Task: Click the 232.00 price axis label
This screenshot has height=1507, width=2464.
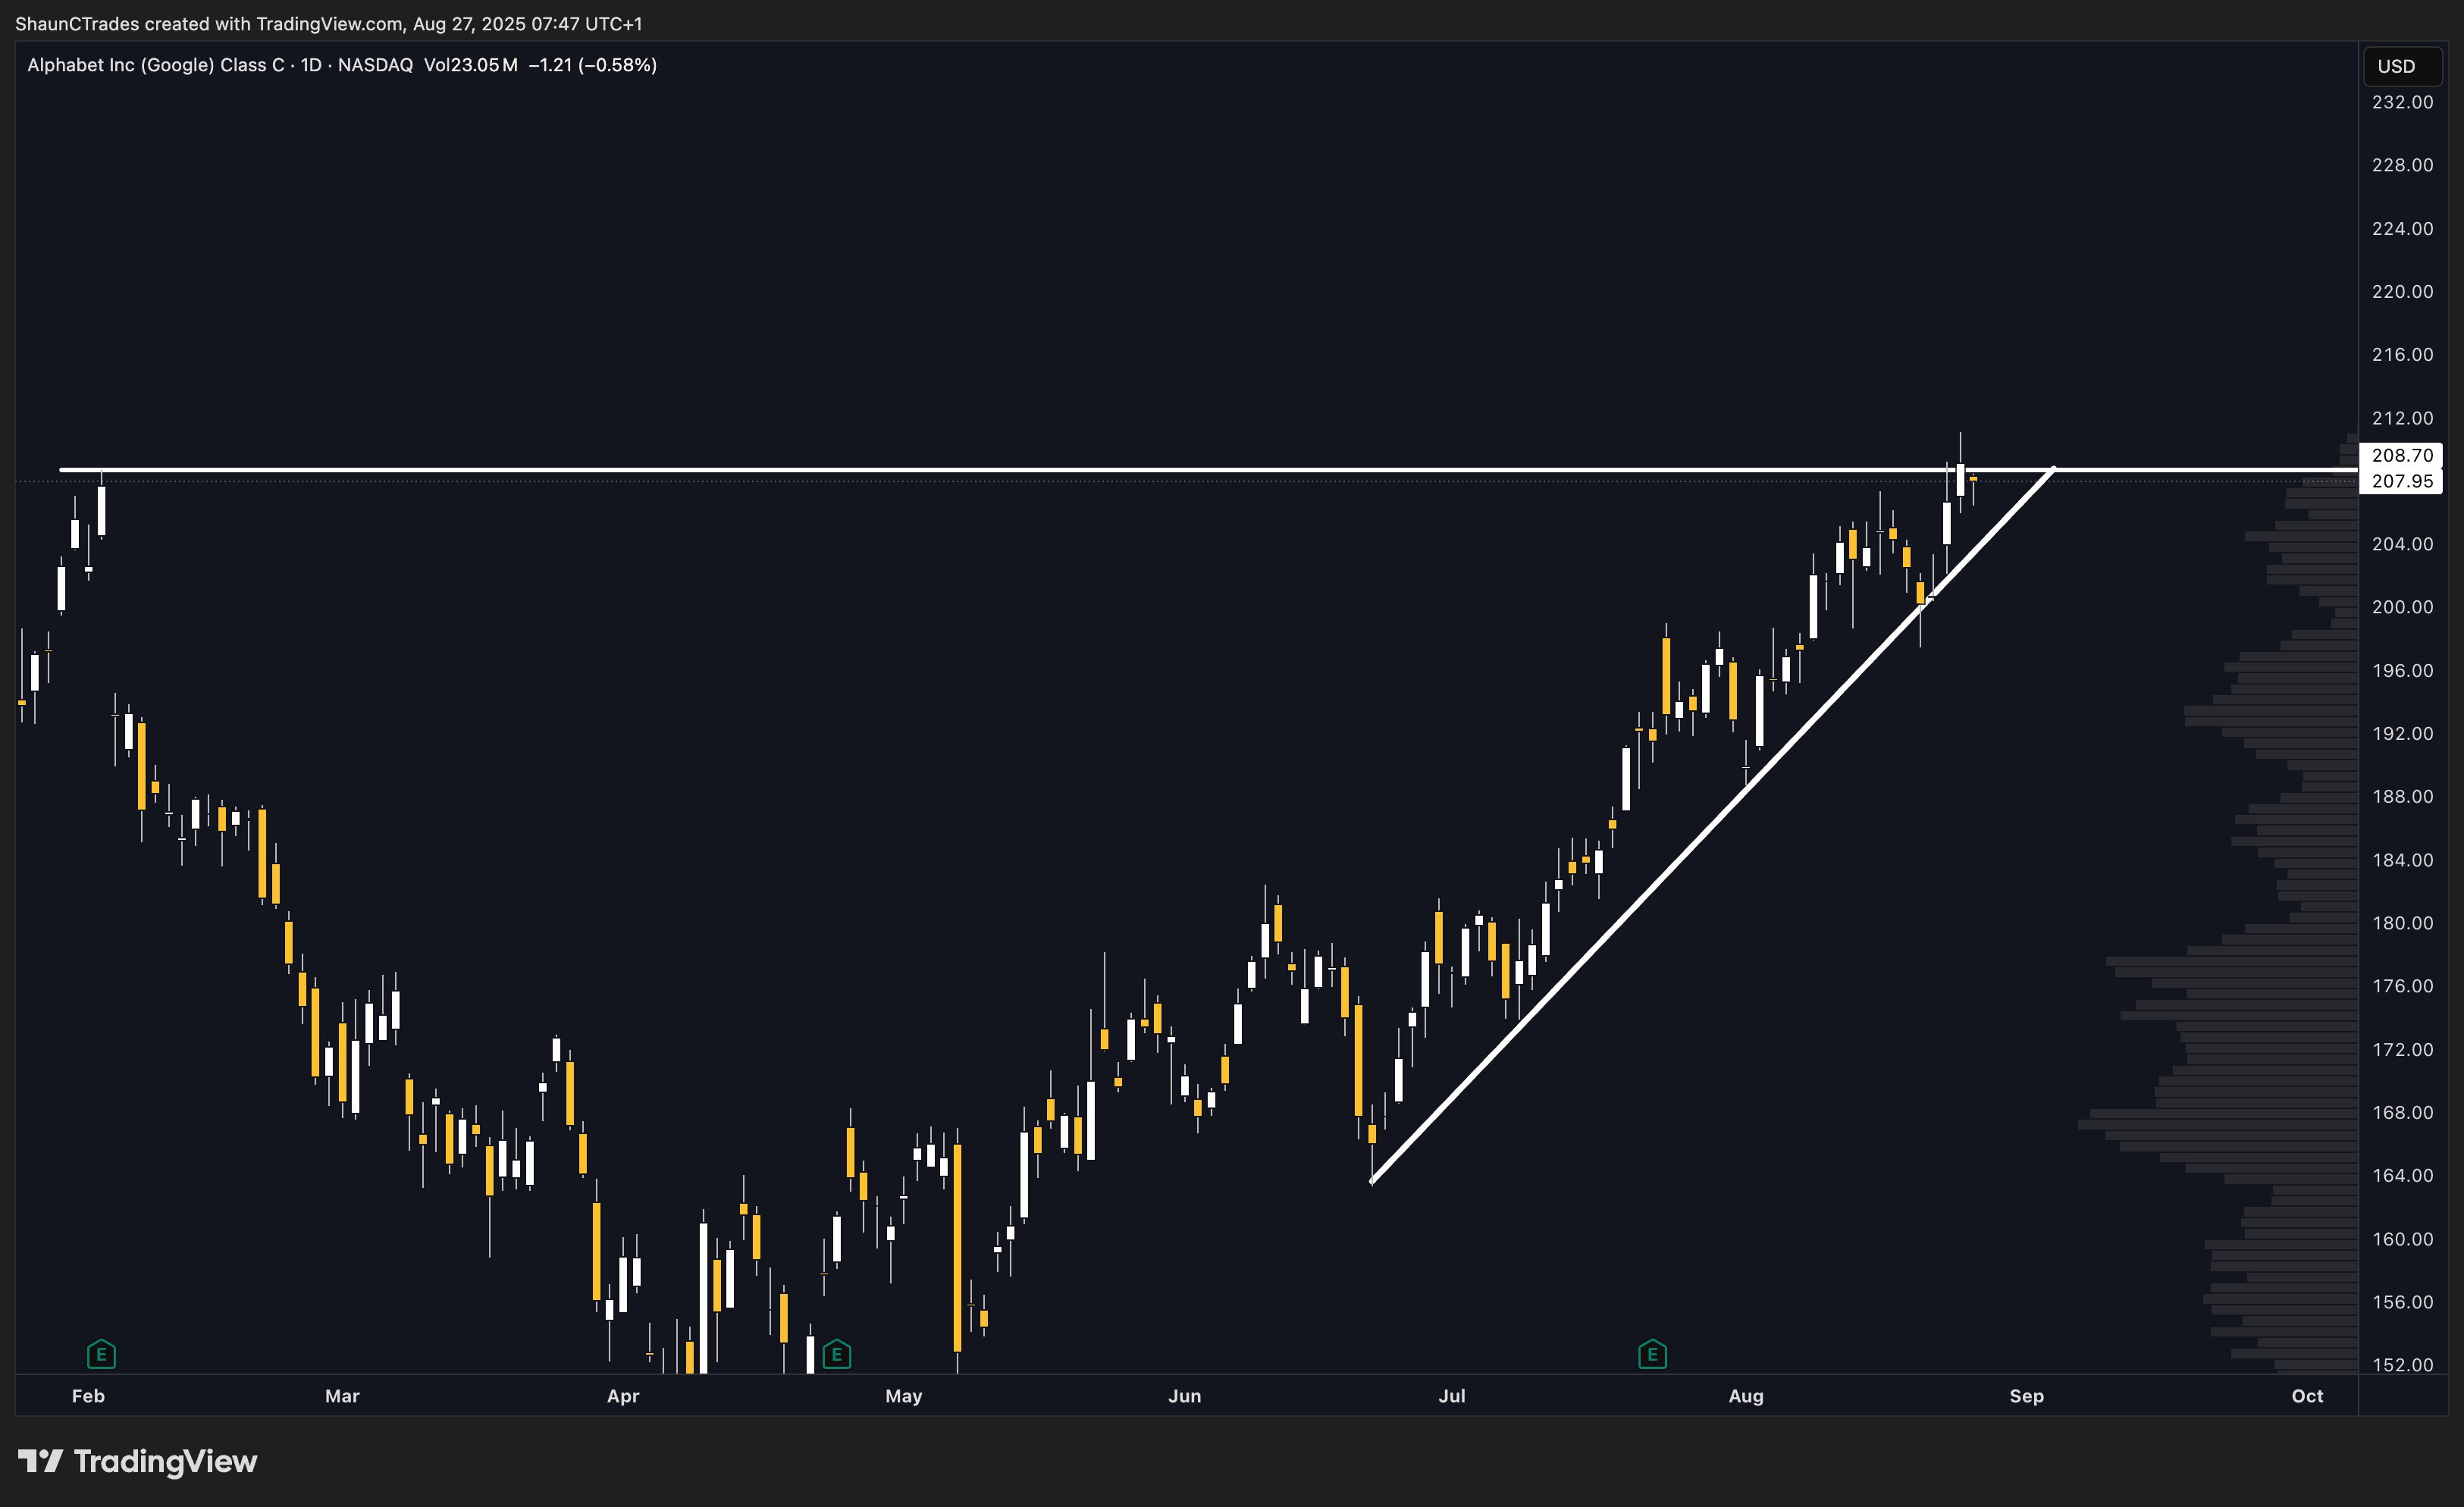Action: point(2403,102)
